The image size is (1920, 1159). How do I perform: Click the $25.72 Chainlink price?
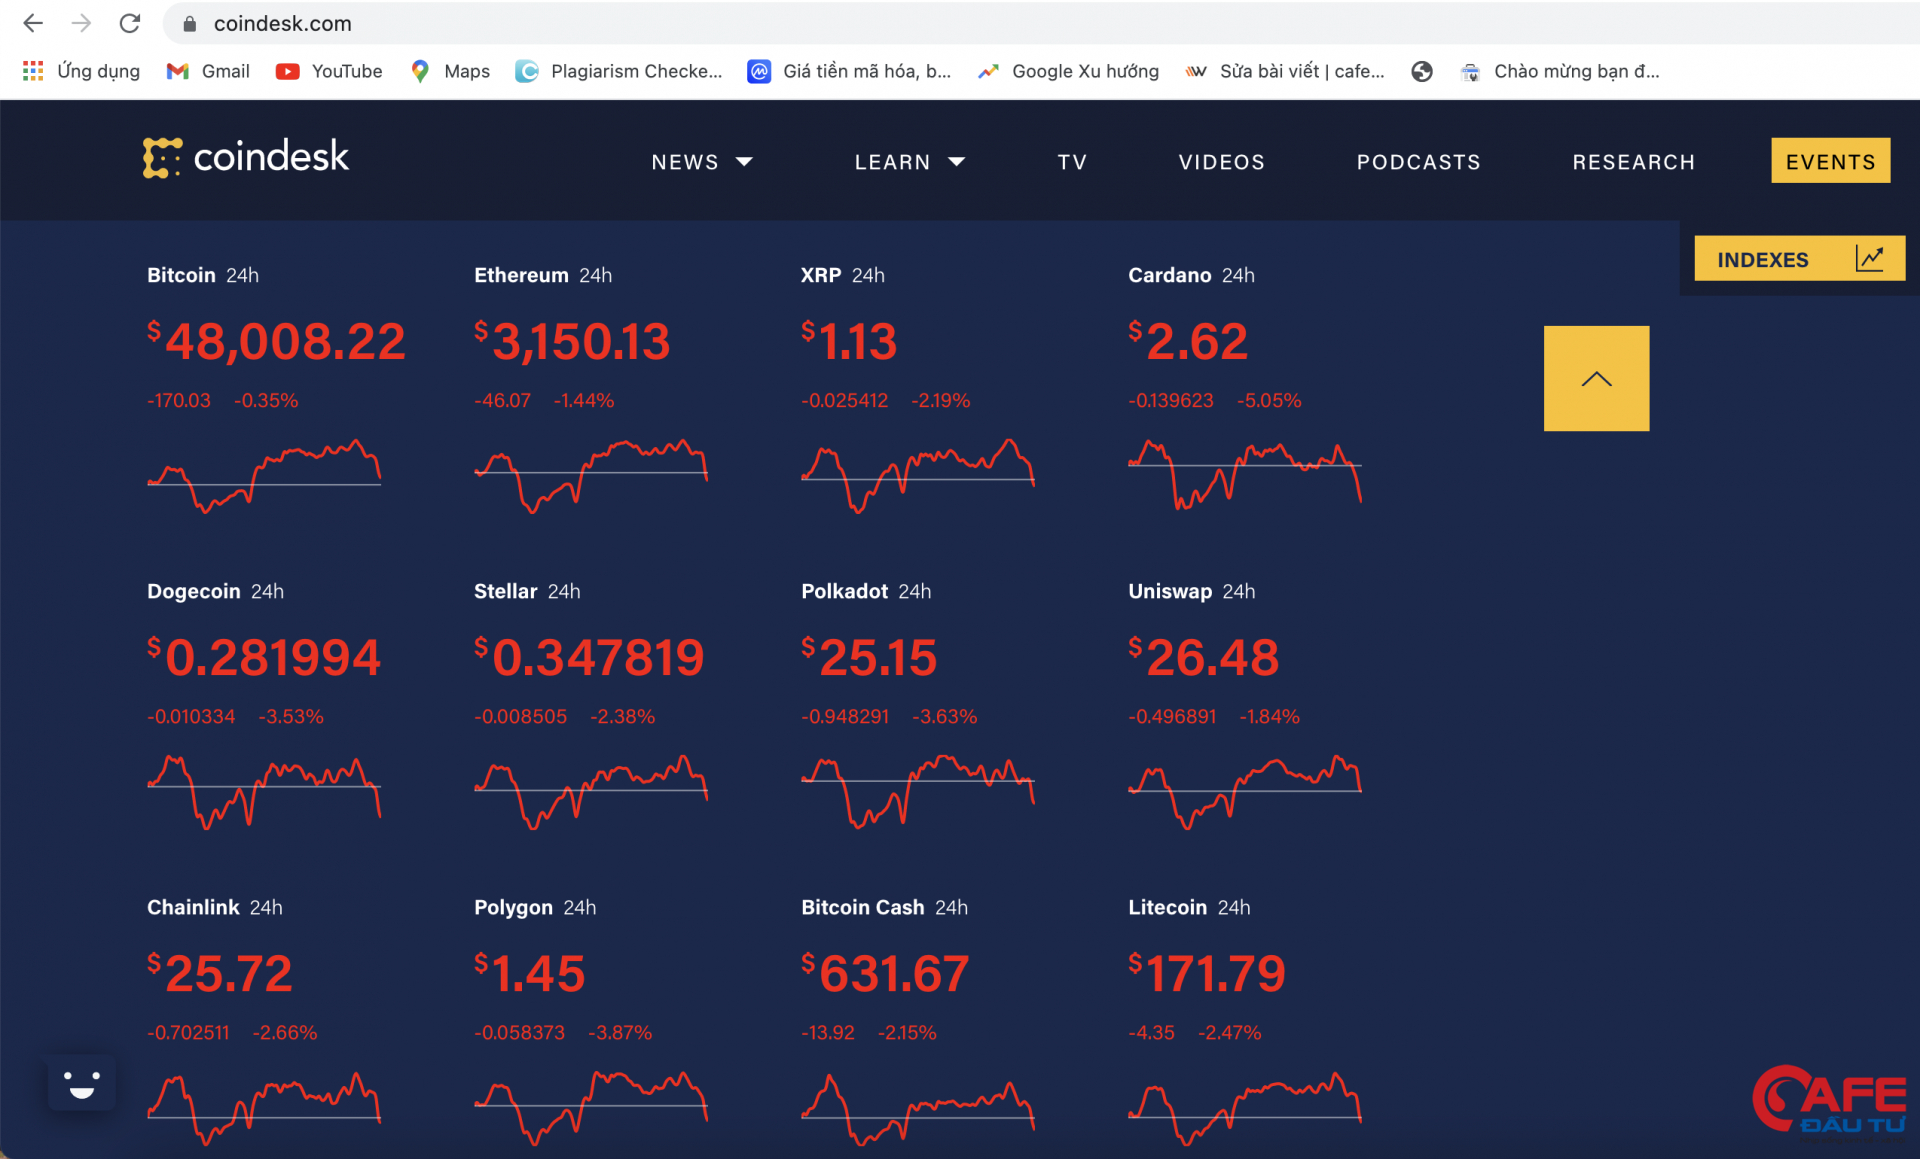click(220, 973)
